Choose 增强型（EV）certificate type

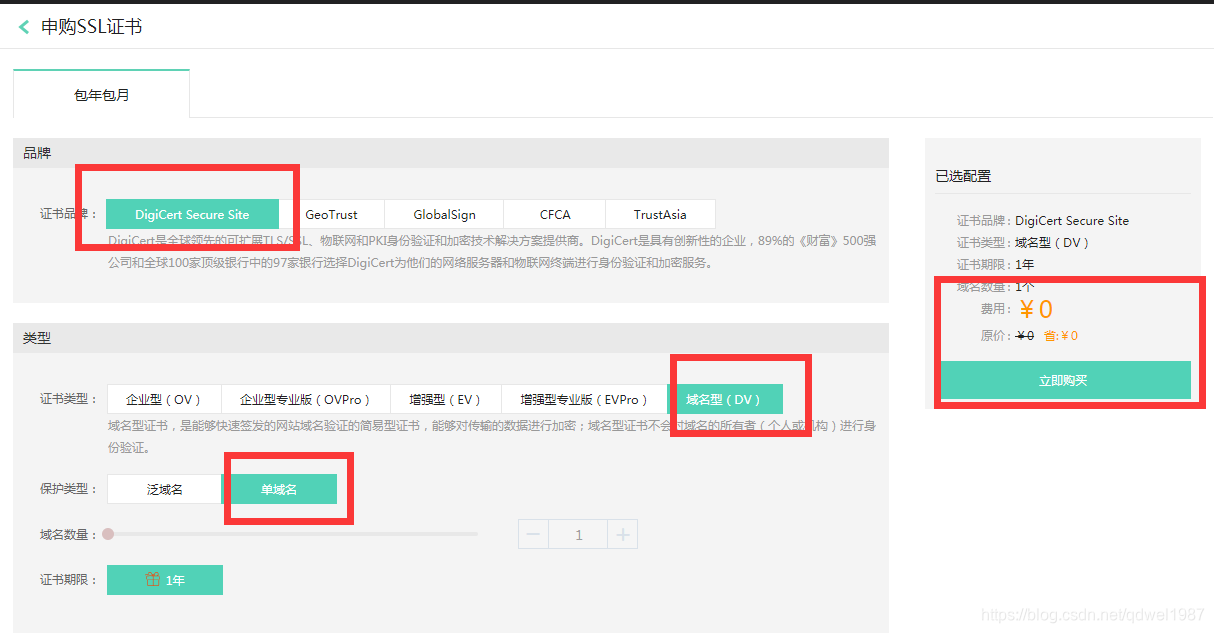point(446,399)
